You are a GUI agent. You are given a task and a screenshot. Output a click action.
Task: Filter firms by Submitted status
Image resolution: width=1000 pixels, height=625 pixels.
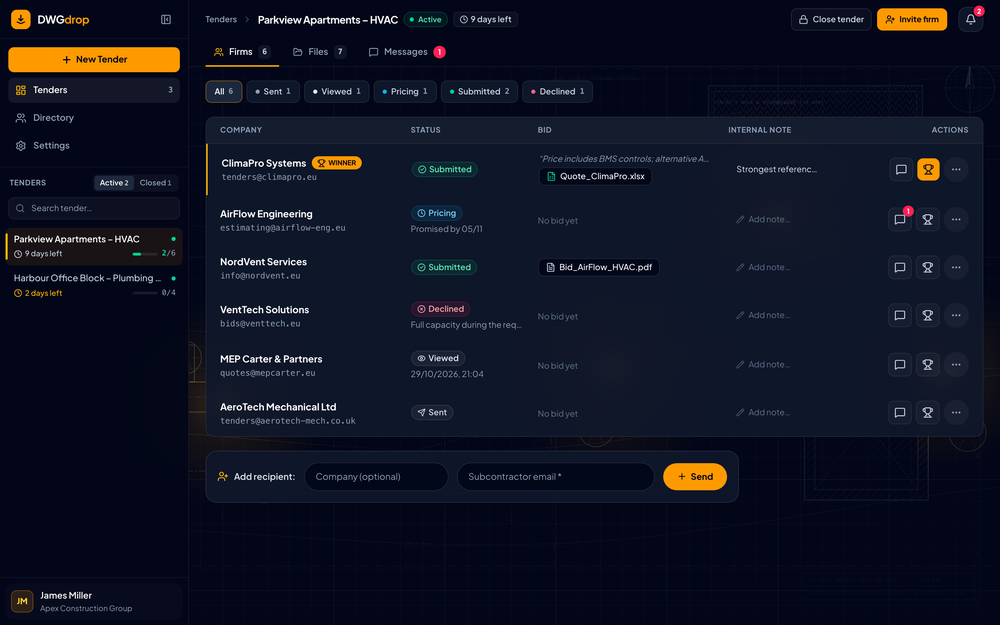[479, 92]
